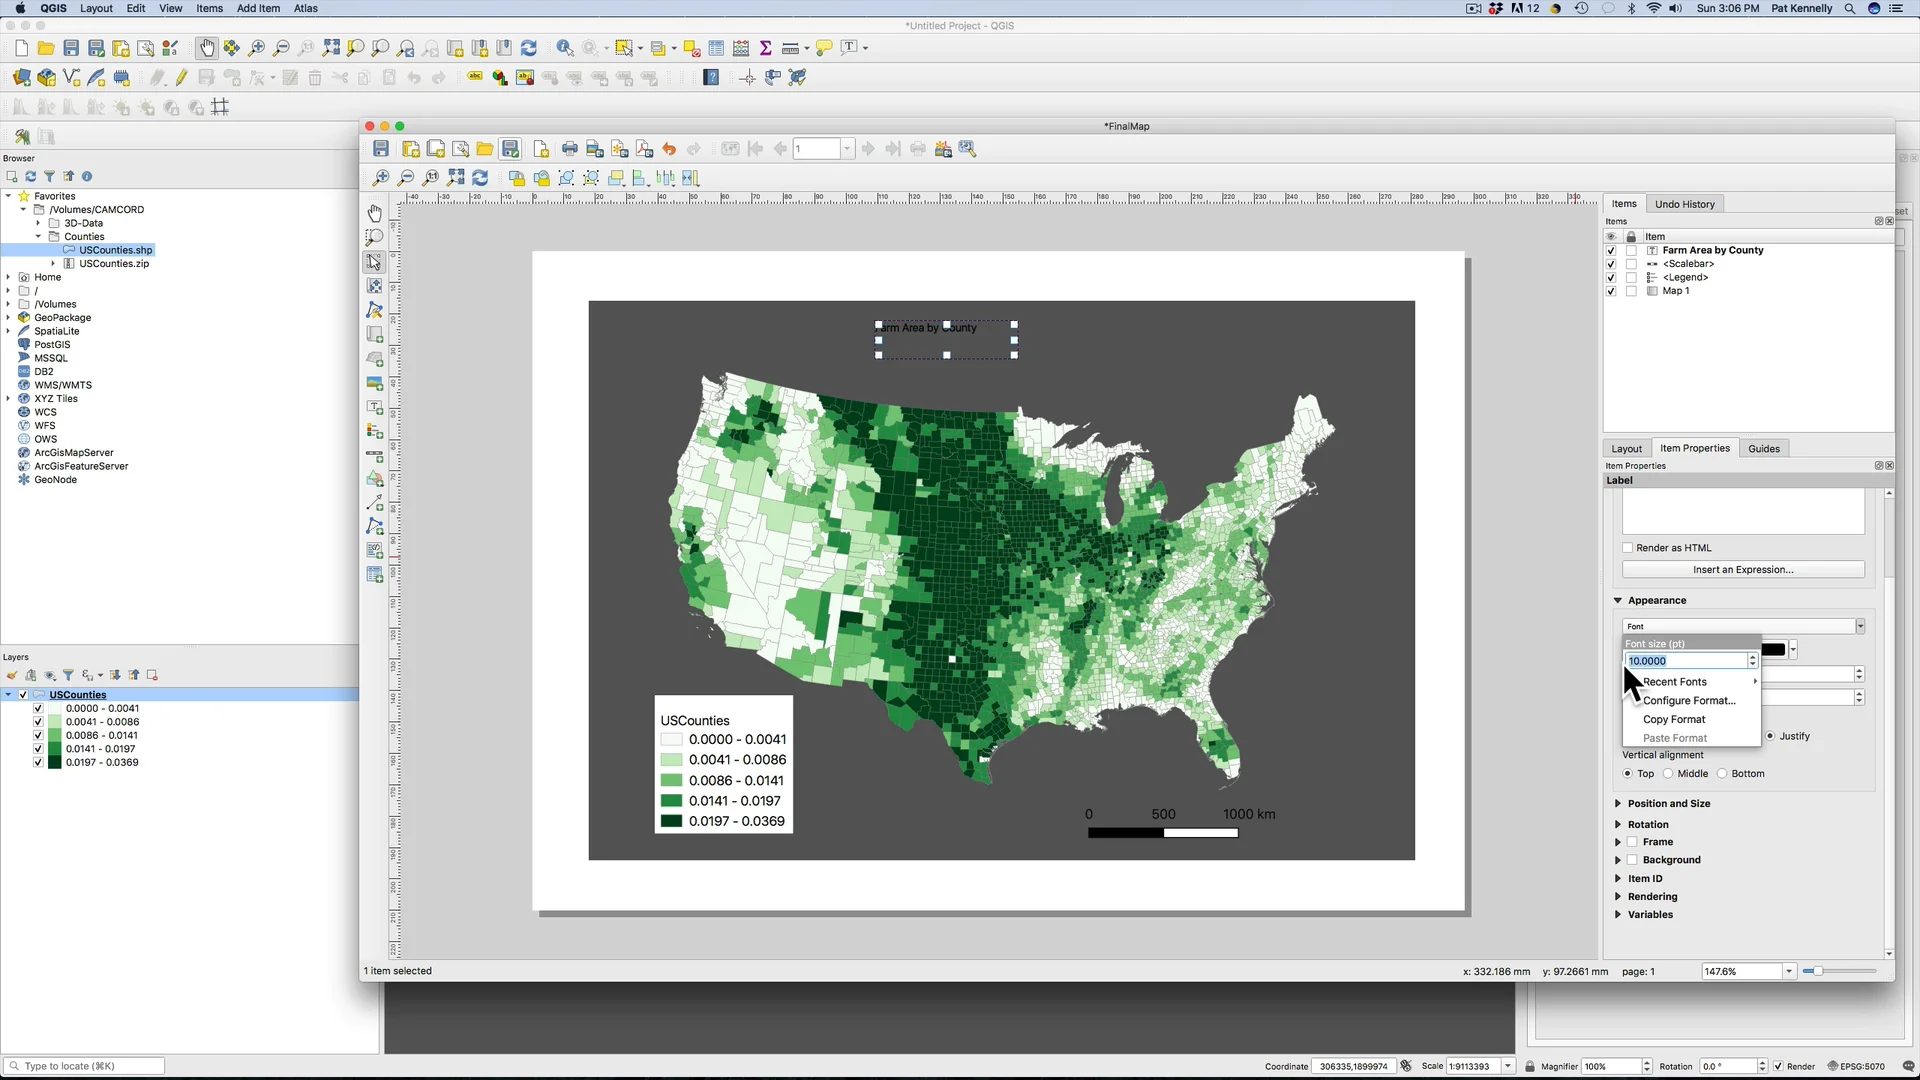The image size is (1920, 1080).
Task: Expand the Variables section
Action: [1618, 915]
